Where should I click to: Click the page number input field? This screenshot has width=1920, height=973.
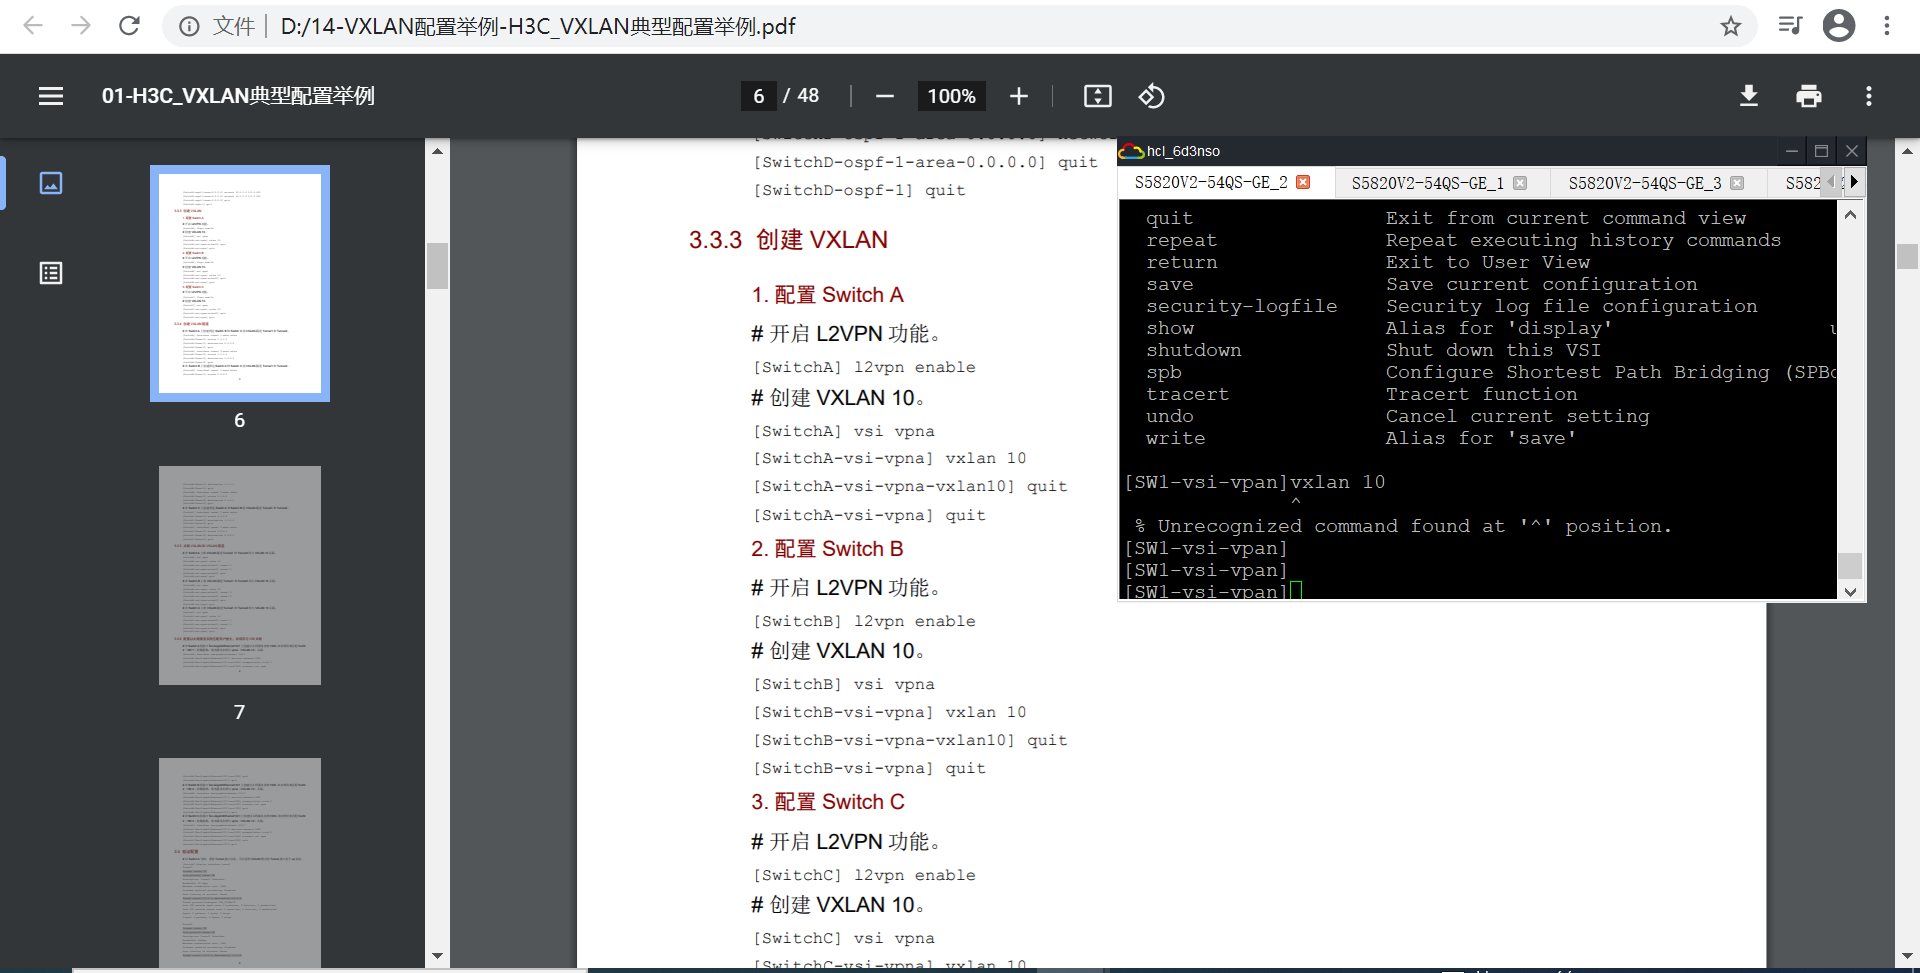pos(758,96)
